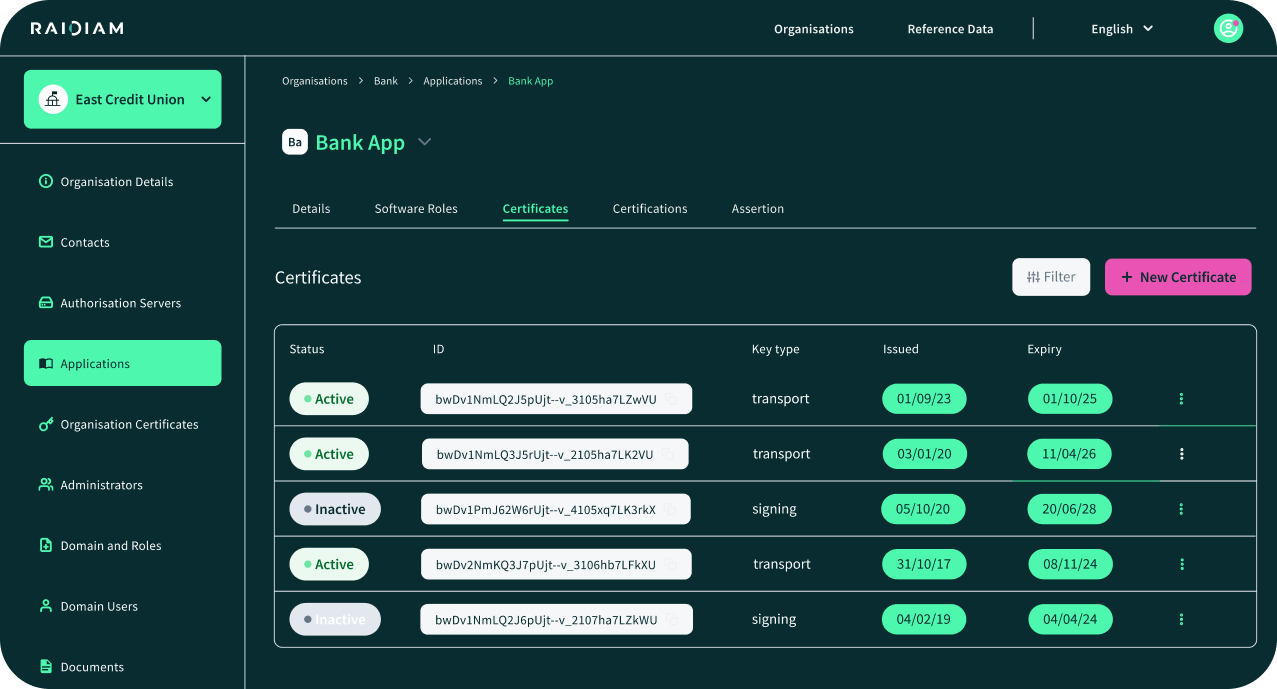This screenshot has width=1277, height=689.
Task: Copy the certificate ID ending in 3rkX
Action: click(672, 509)
